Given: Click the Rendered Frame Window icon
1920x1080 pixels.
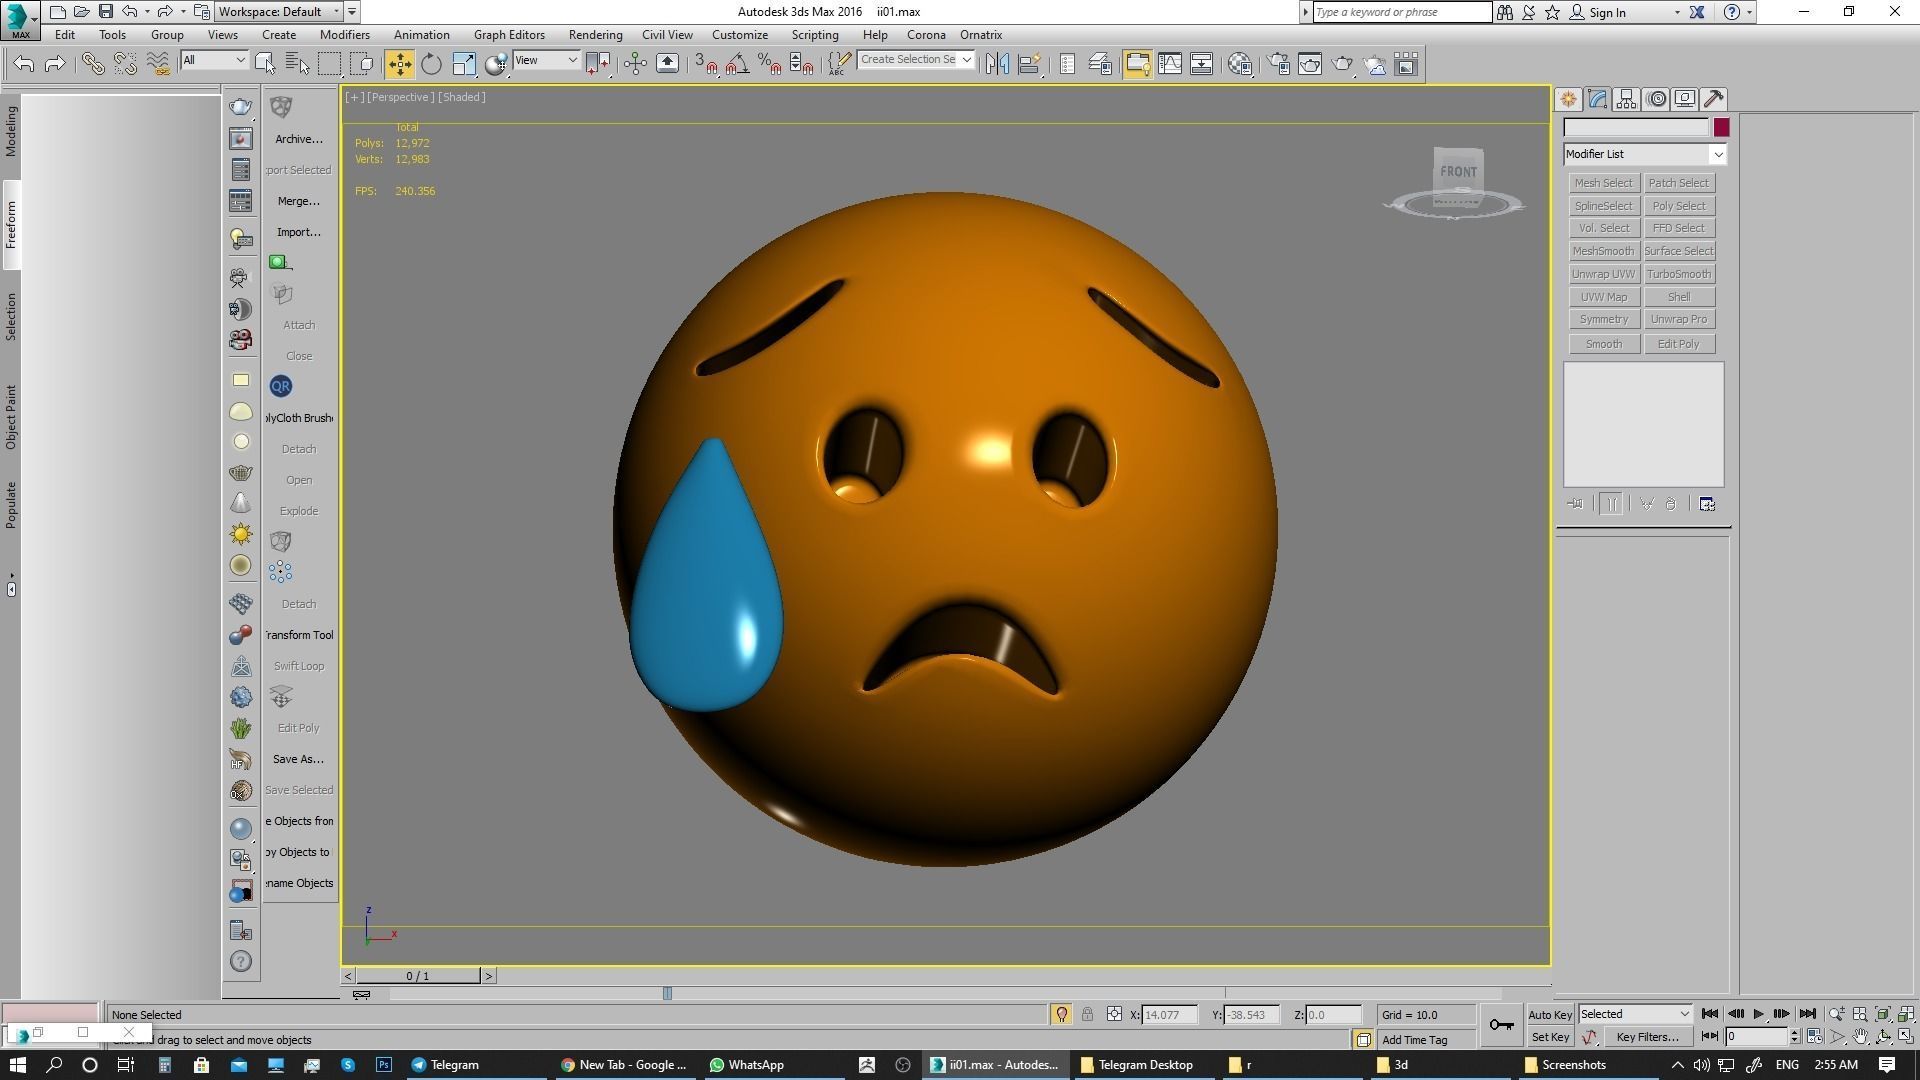Looking at the screenshot, I should click(1310, 64).
